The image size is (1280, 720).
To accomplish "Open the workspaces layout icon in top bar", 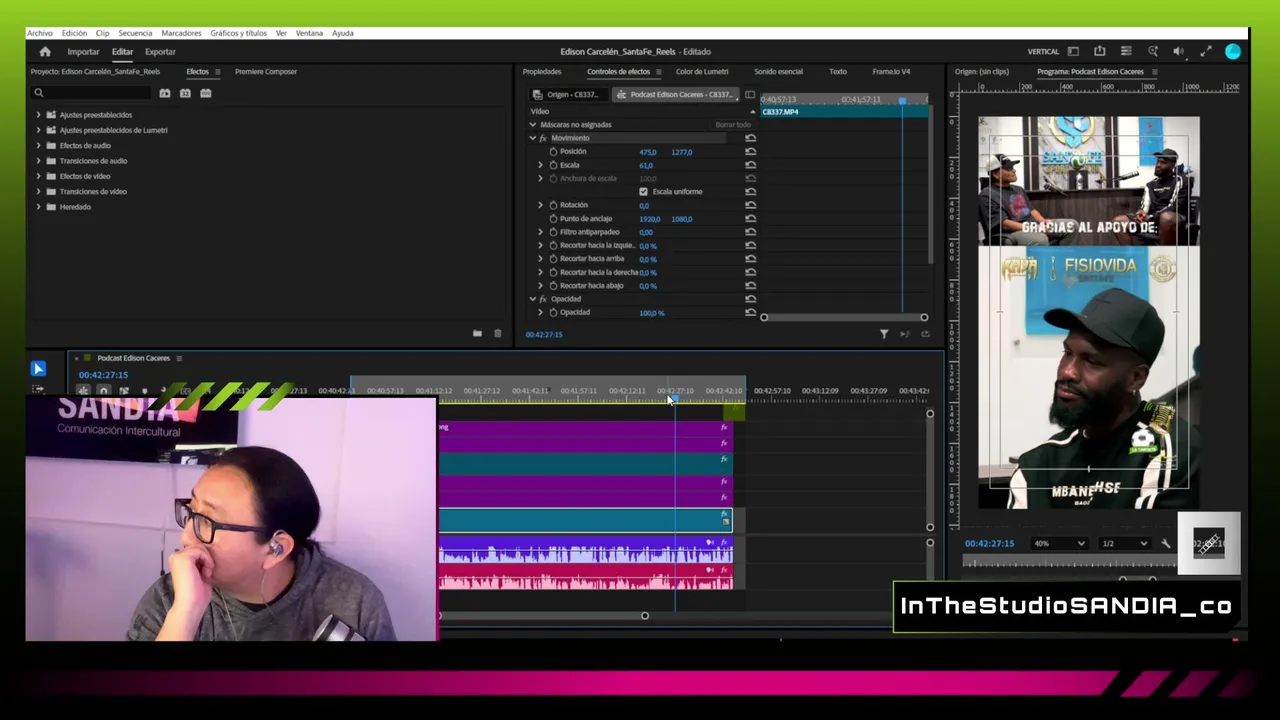I will pos(1073,52).
